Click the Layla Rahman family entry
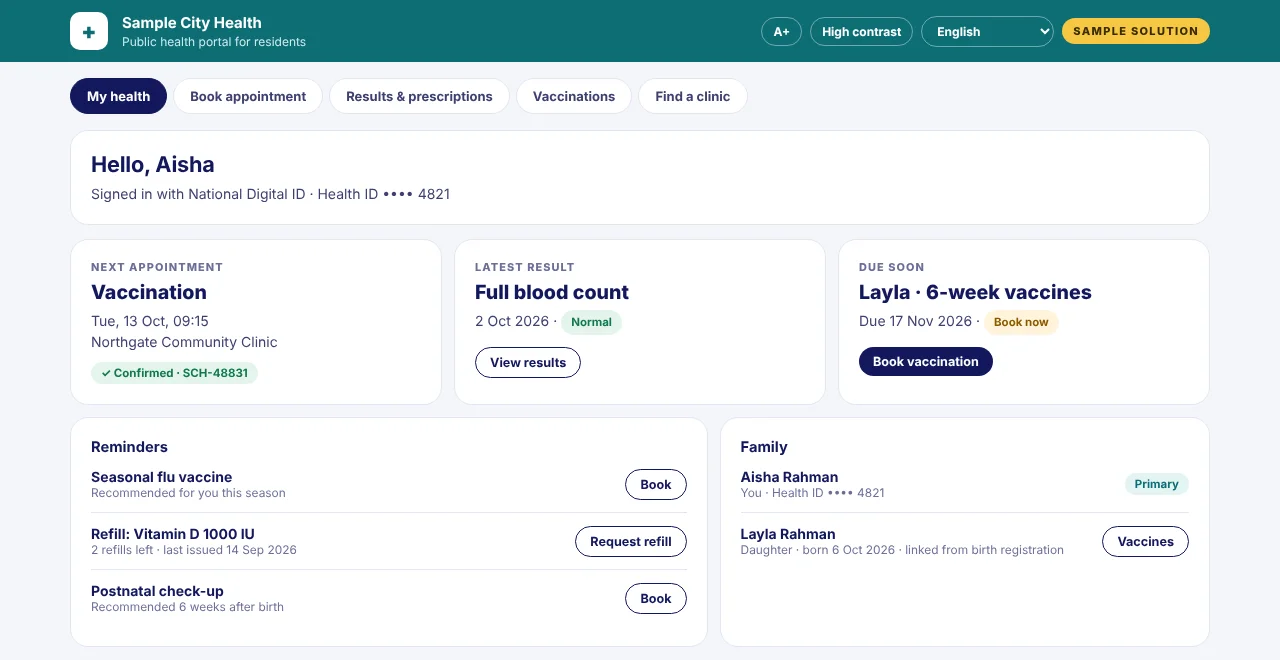This screenshot has height=660, width=1280. tap(964, 541)
